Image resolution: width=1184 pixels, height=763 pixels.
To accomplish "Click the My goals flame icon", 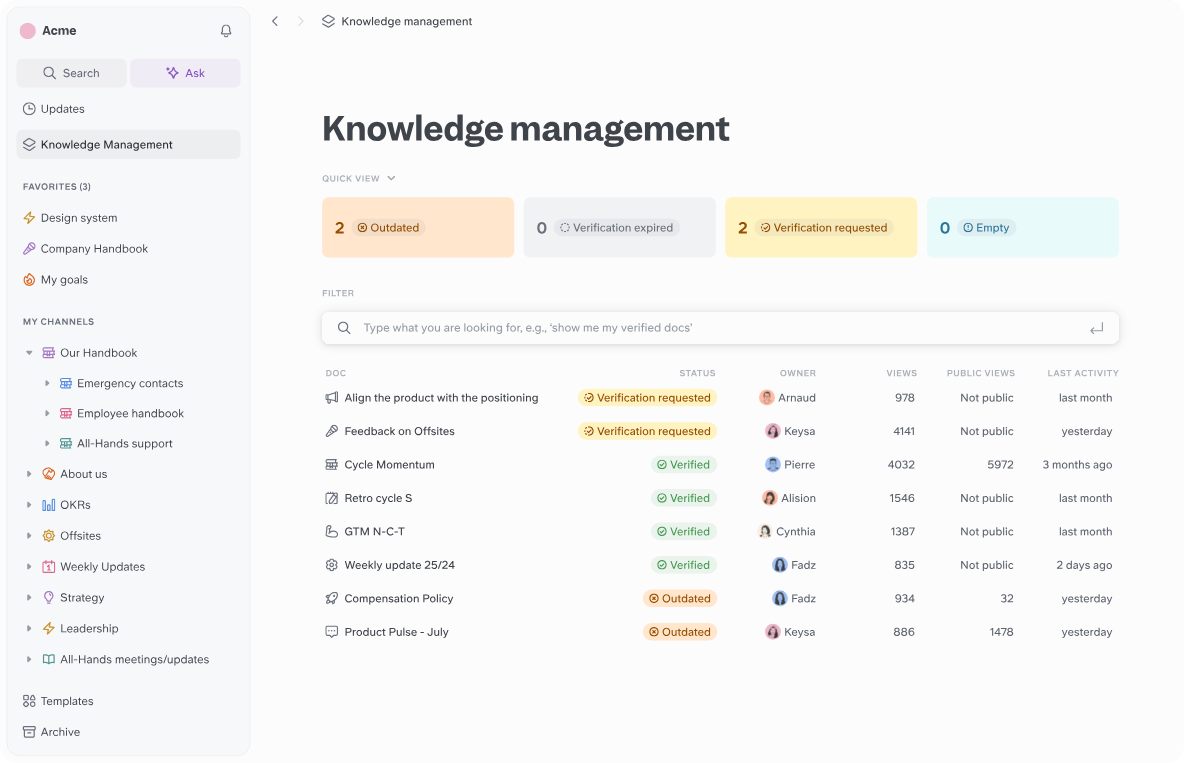I will click(x=29, y=280).
